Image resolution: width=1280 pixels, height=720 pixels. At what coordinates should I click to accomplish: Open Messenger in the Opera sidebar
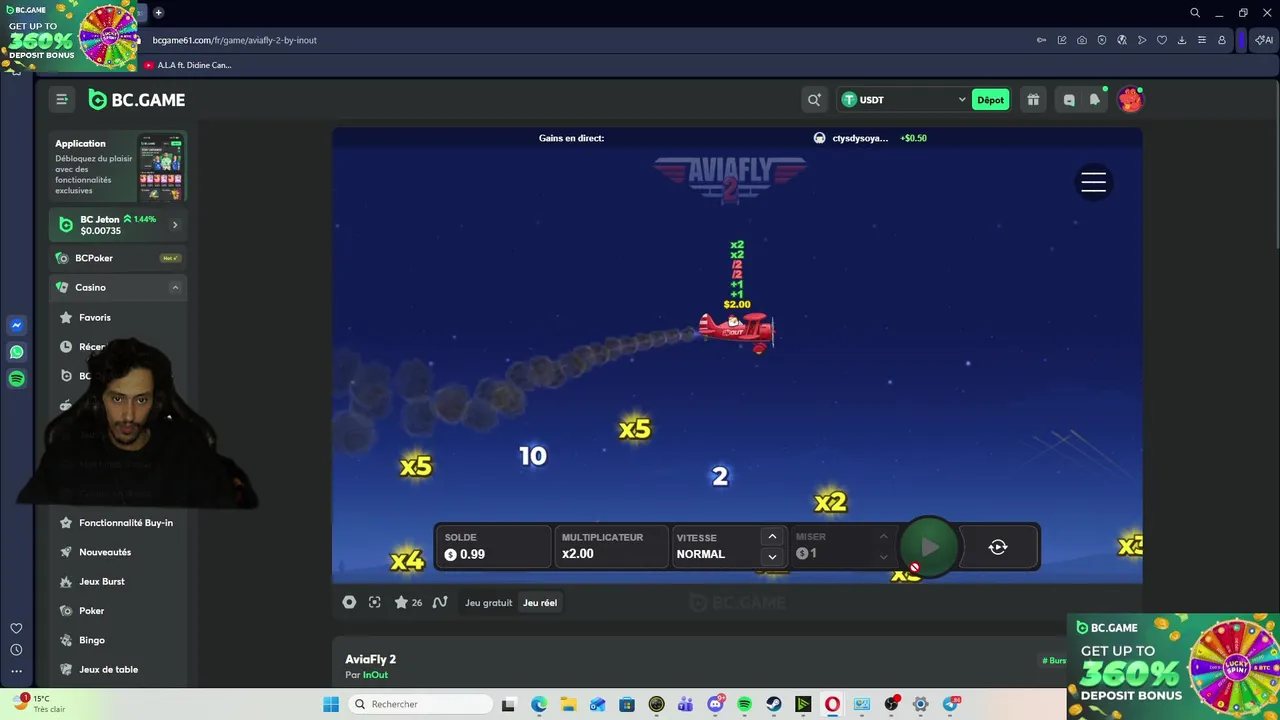point(16,325)
